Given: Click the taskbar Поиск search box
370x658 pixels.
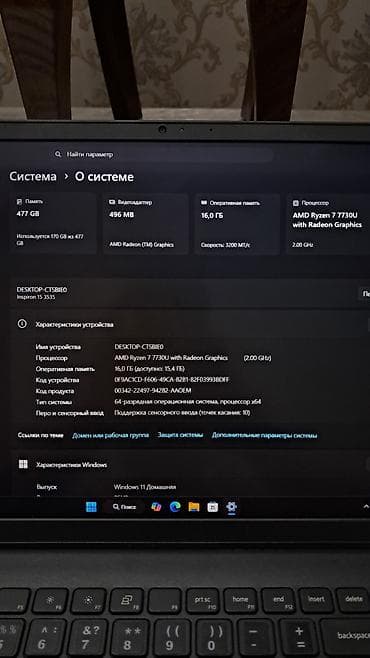Looking at the screenshot, I should pos(124,507).
